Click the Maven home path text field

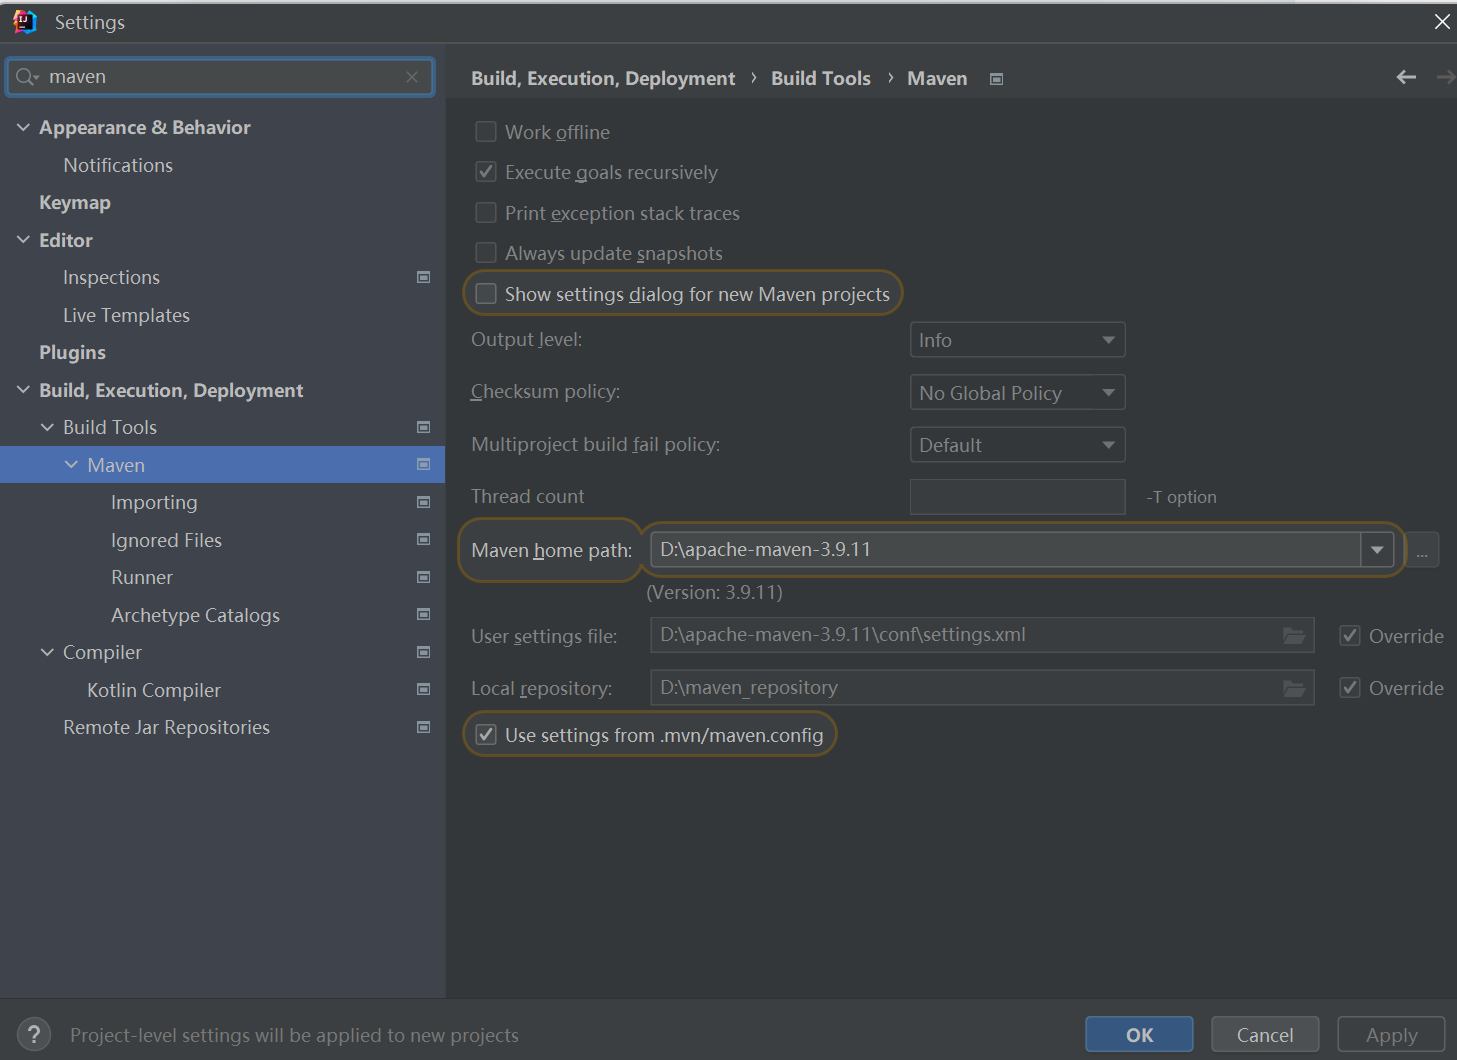point(1006,550)
